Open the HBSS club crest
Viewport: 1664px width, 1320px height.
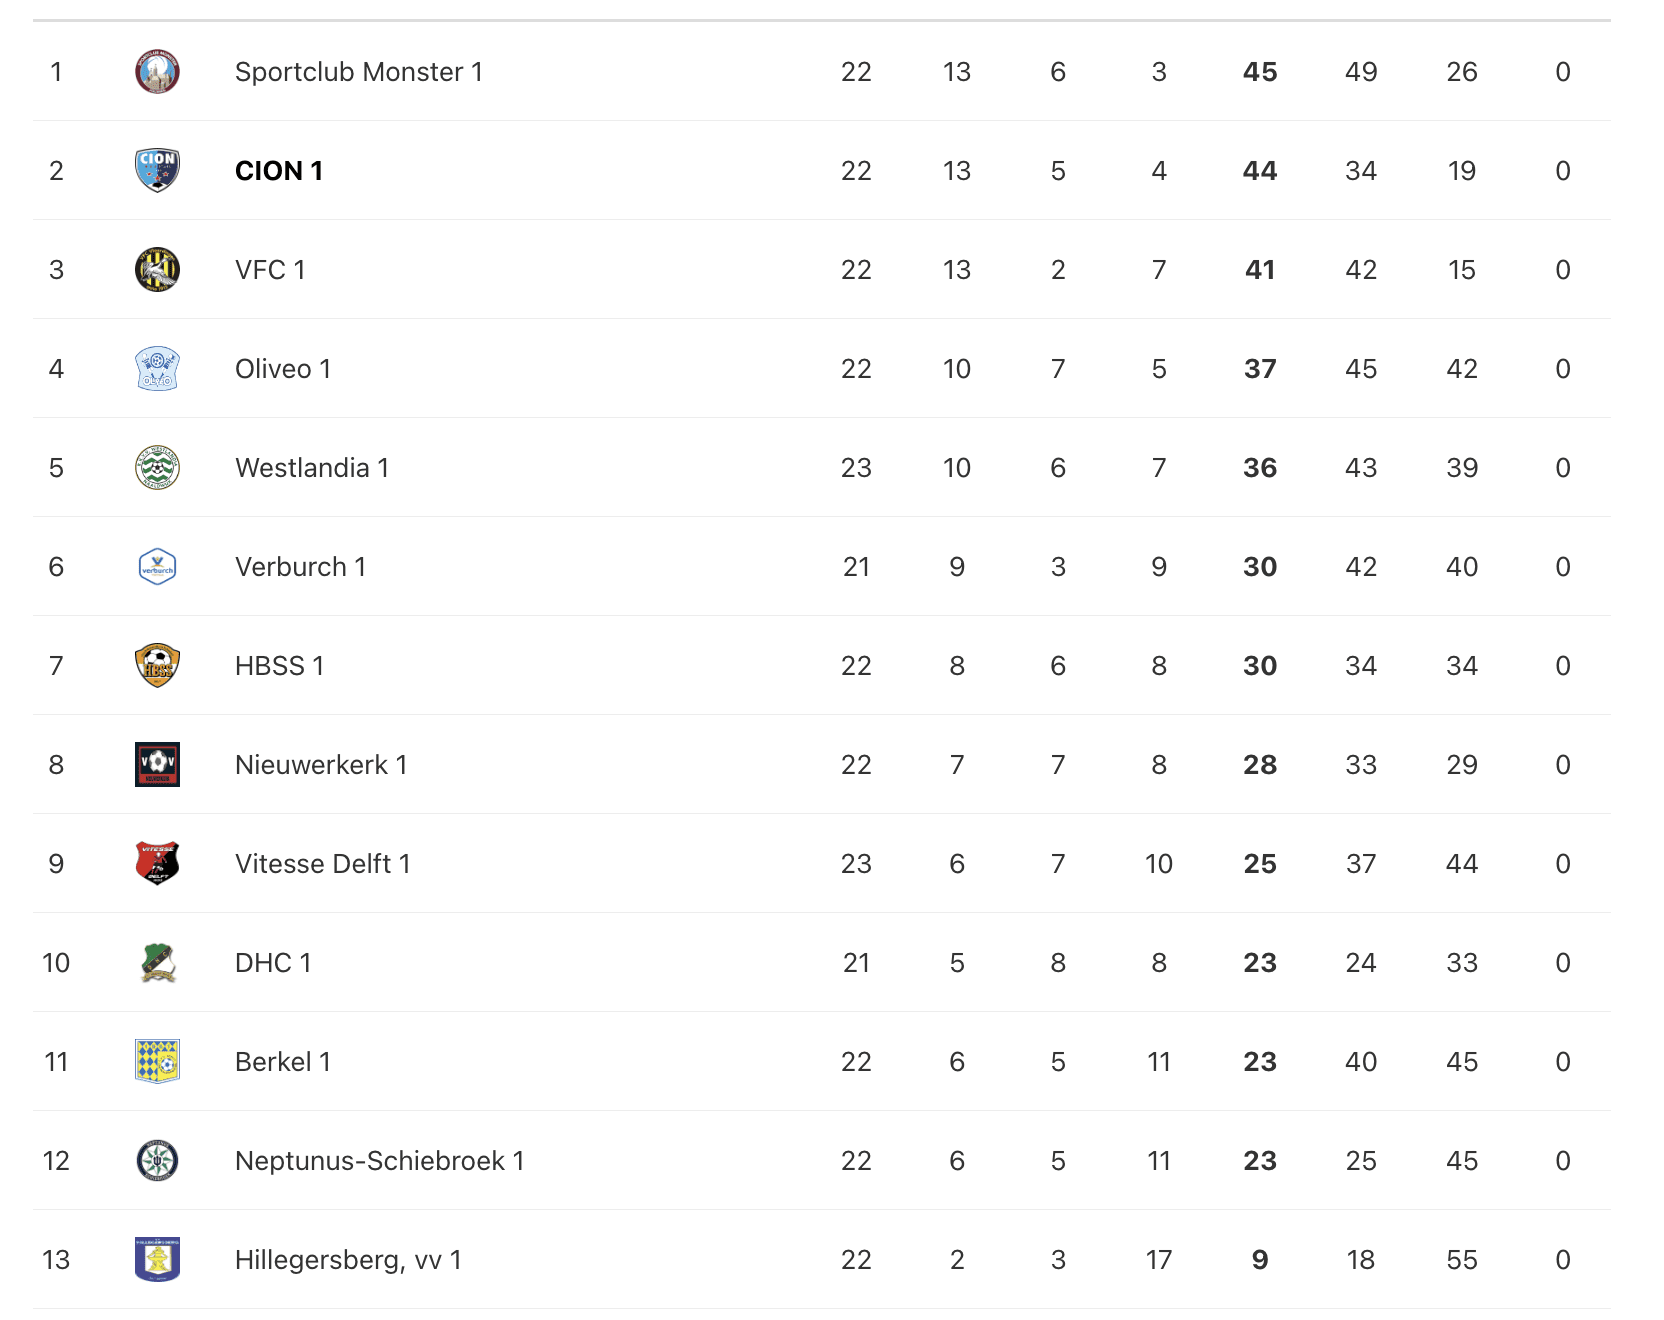point(157,666)
